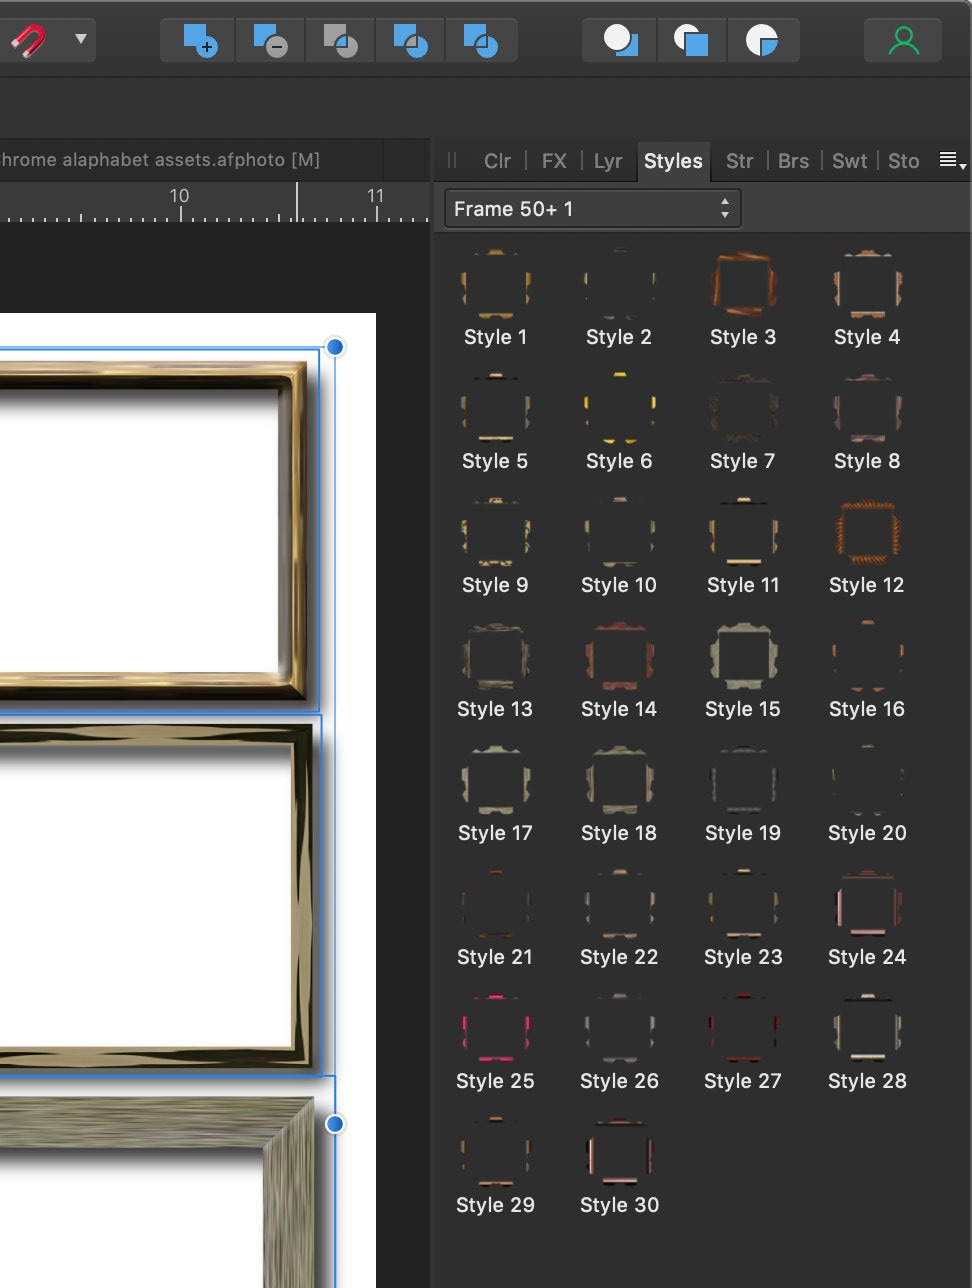The width and height of the screenshot is (972, 1288).
Task: Apply the Style 14 frame thumbnail
Action: point(619,656)
